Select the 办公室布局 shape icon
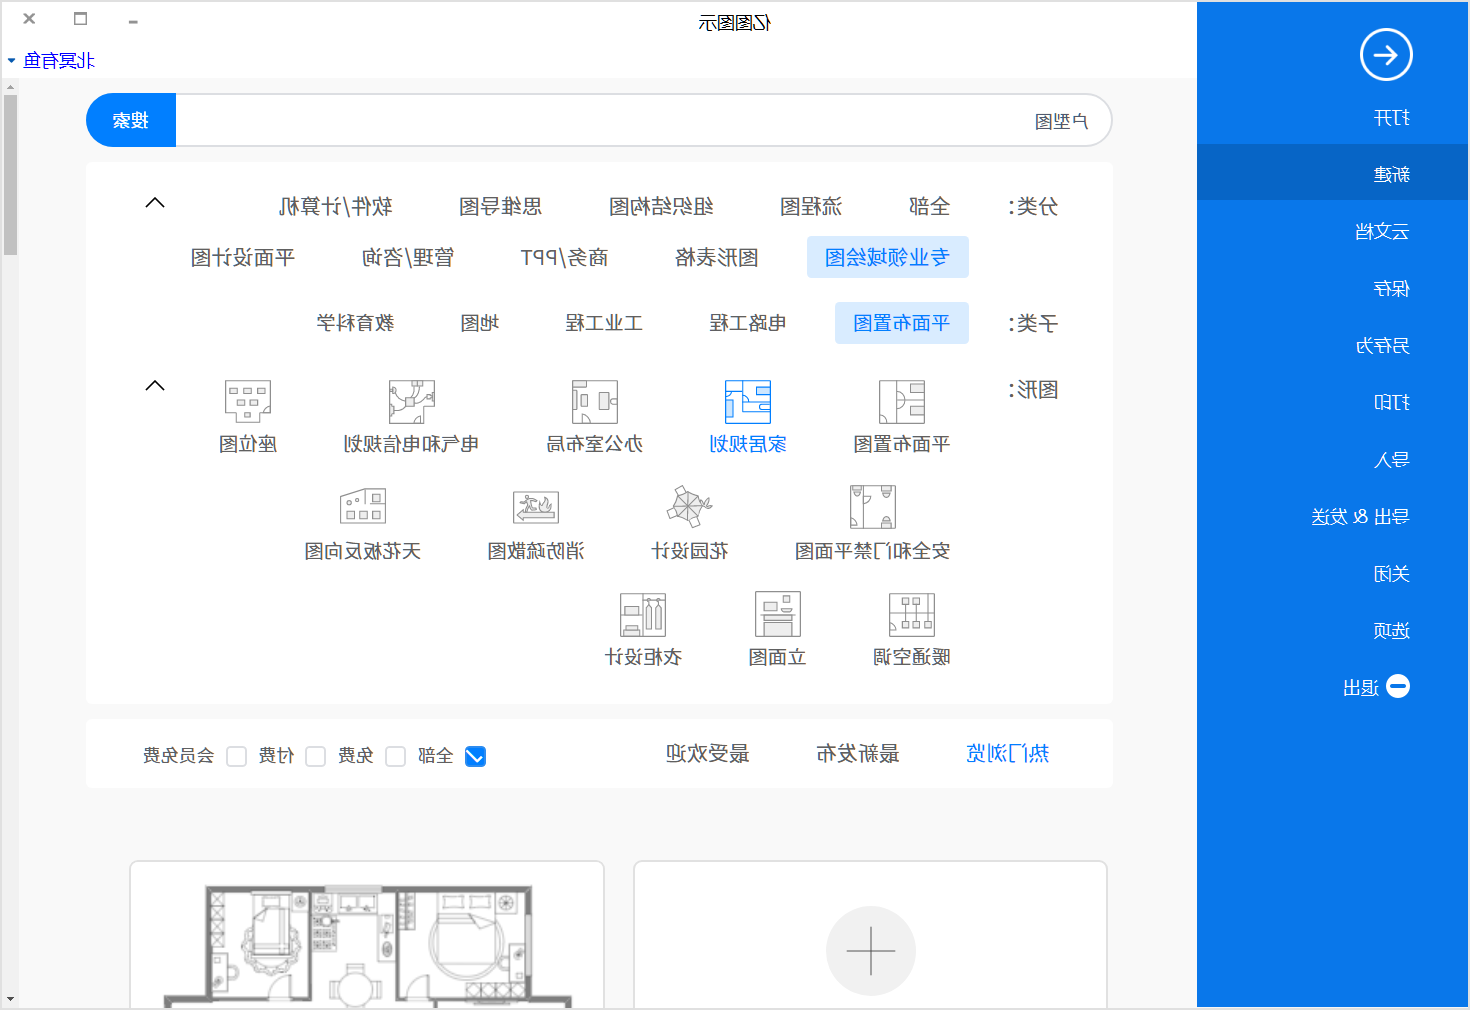1470x1010 pixels. pyautogui.click(x=595, y=402)
